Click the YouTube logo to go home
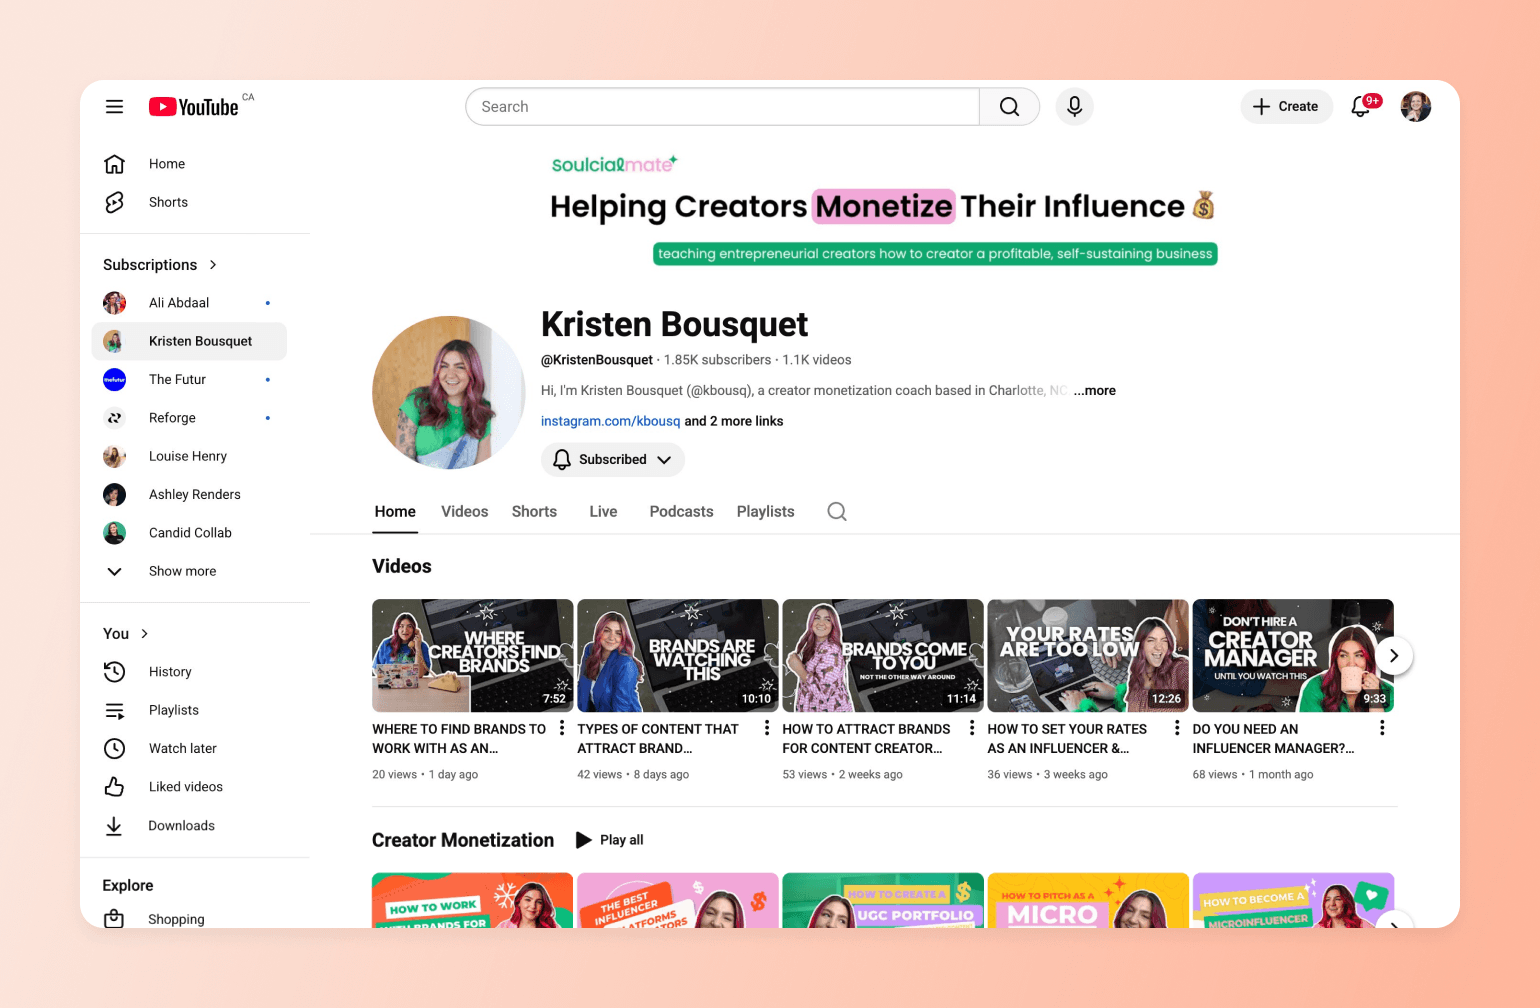1540x1008 pixels. [x=193, y=106]
